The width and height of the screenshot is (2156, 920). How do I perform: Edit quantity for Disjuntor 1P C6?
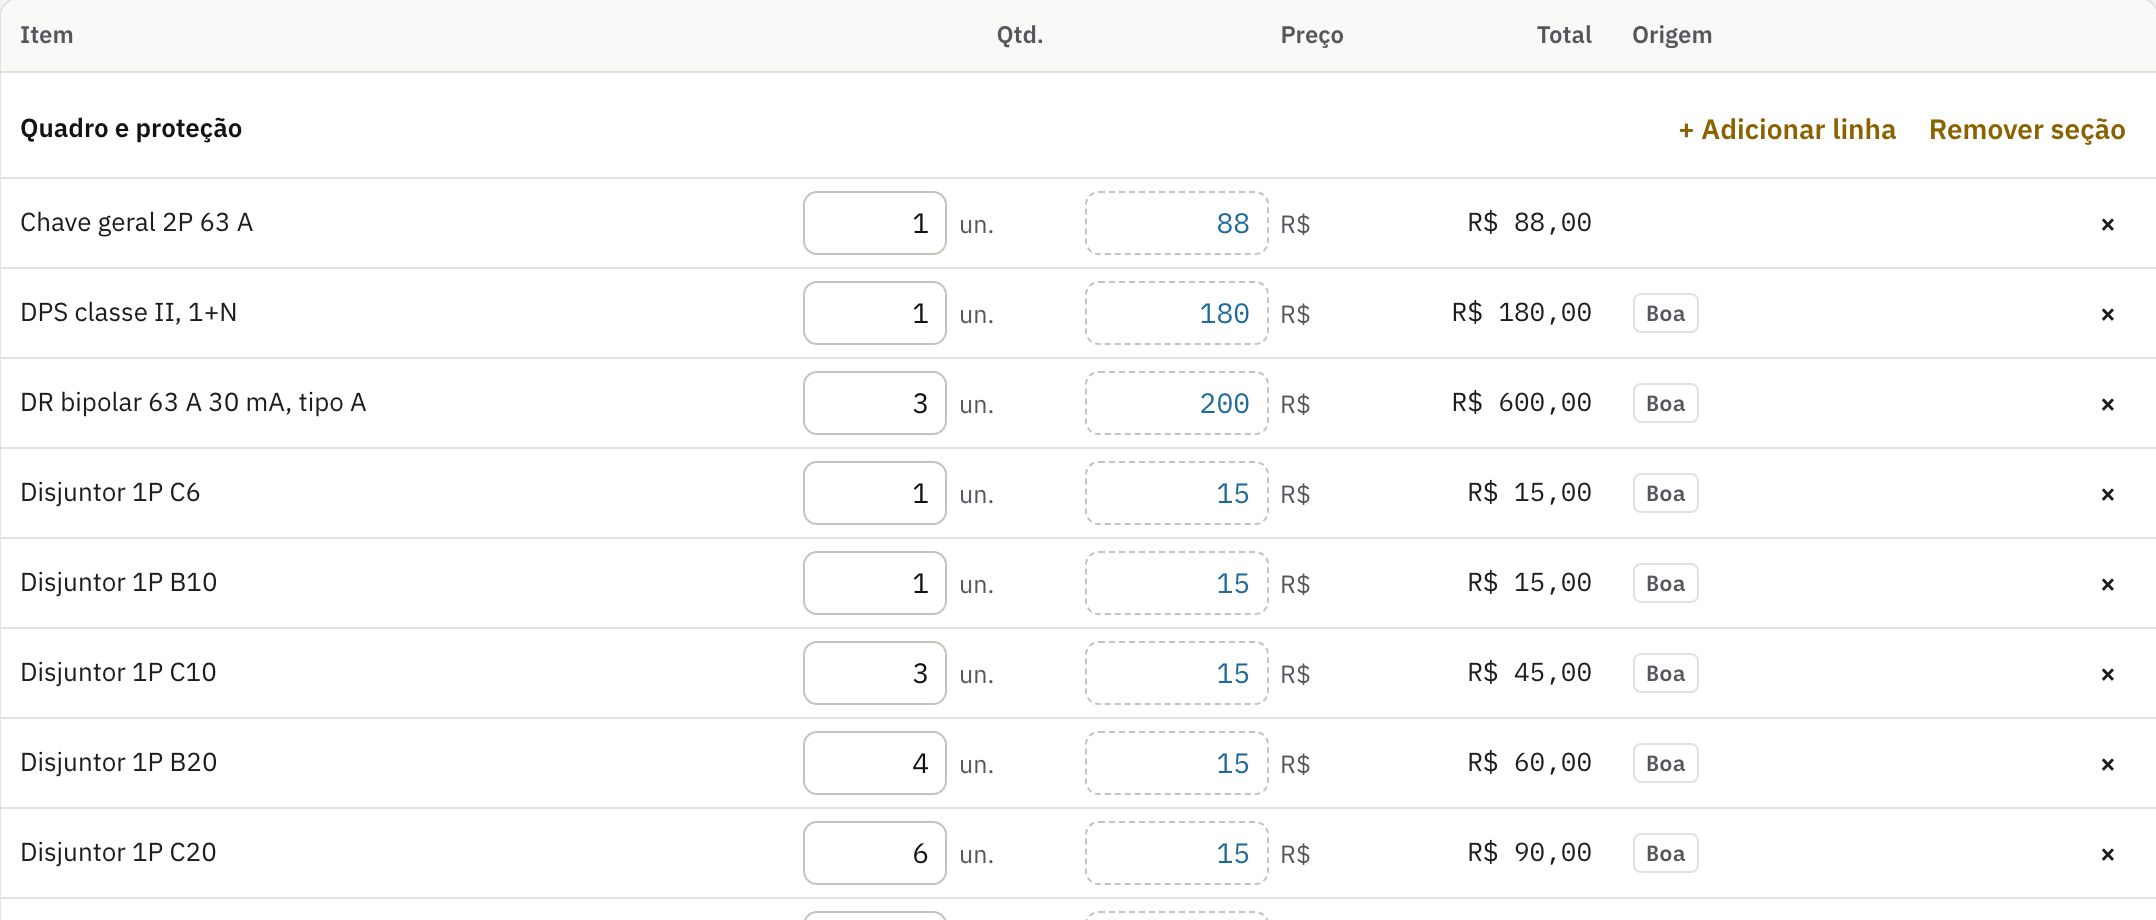click(875, 493)
